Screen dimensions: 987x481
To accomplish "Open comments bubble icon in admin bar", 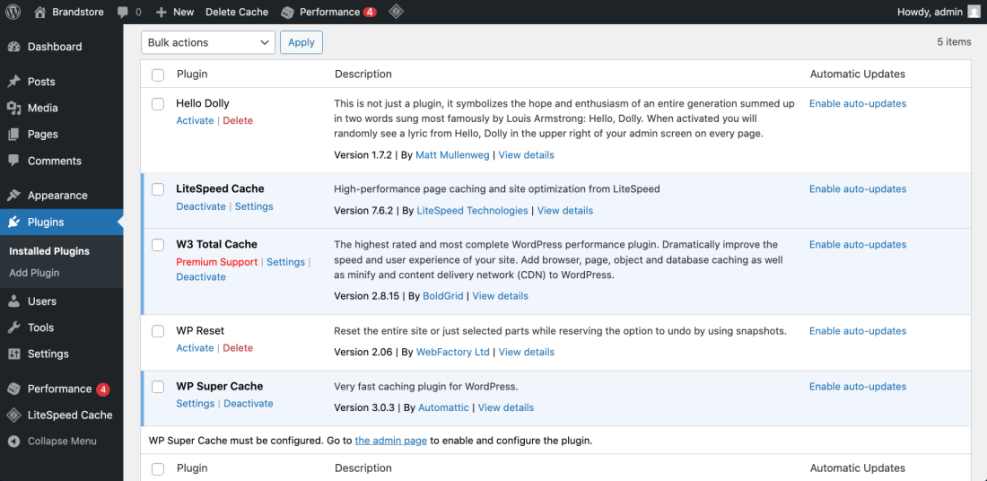I will [x=123, y=12].
